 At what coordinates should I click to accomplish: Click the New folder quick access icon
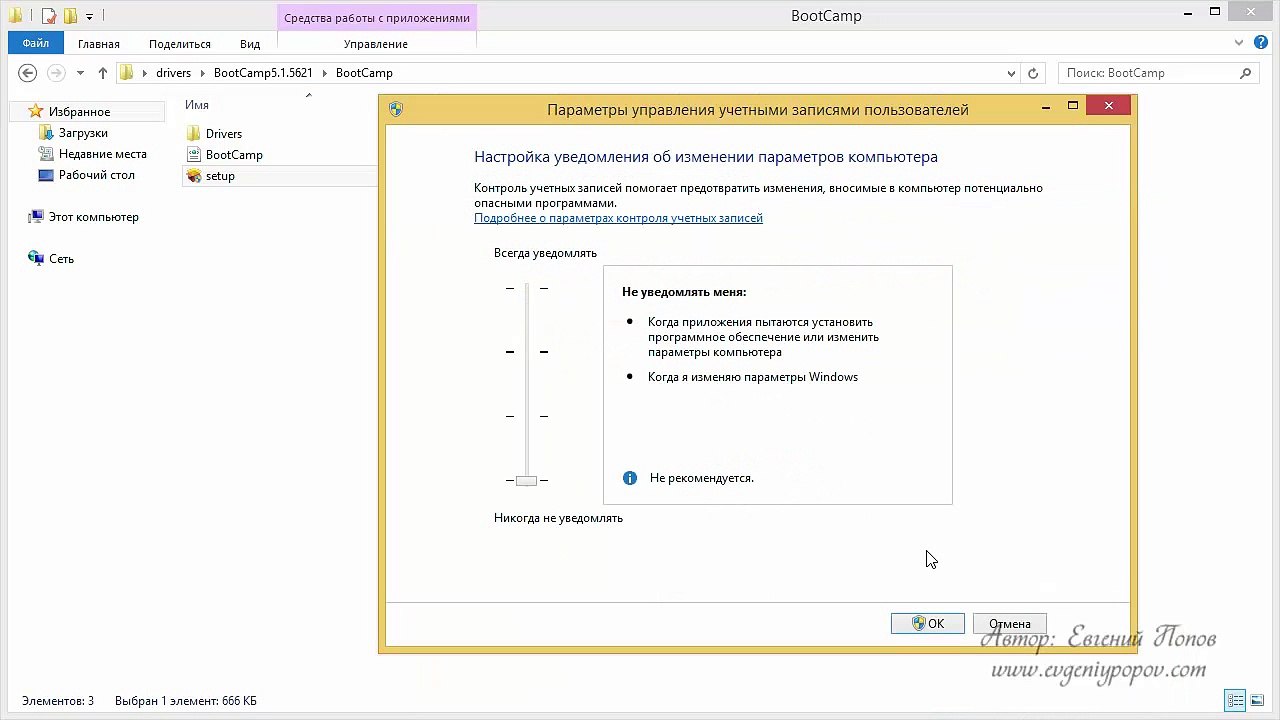pos(70,16)
